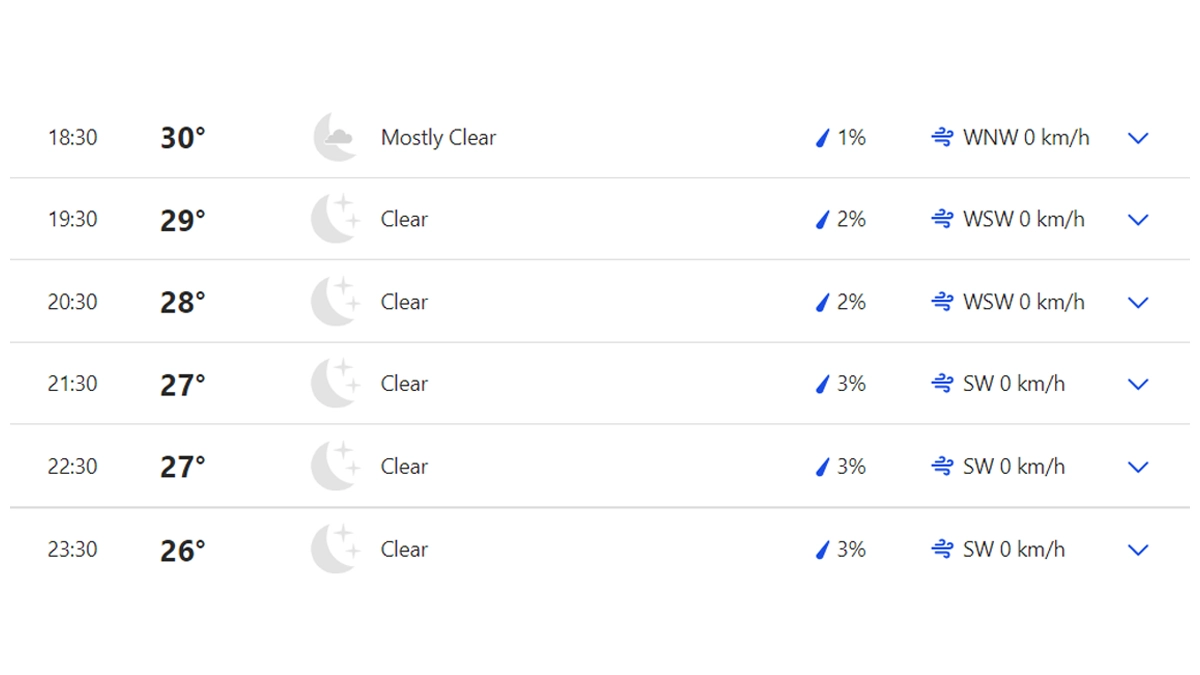
Task: Expand the 18:30 forecast details chevron
Action: [x=1138, y=138]
